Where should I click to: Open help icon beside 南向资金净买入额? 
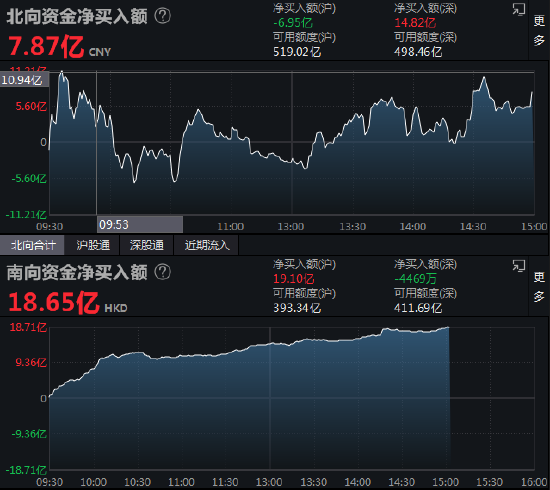[162, 272]
